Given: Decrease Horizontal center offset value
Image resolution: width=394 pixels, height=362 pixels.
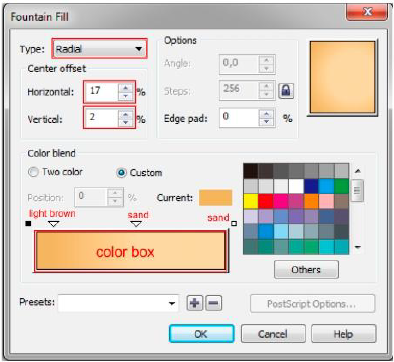Looking at the screenshot, I should click(125, 96).
